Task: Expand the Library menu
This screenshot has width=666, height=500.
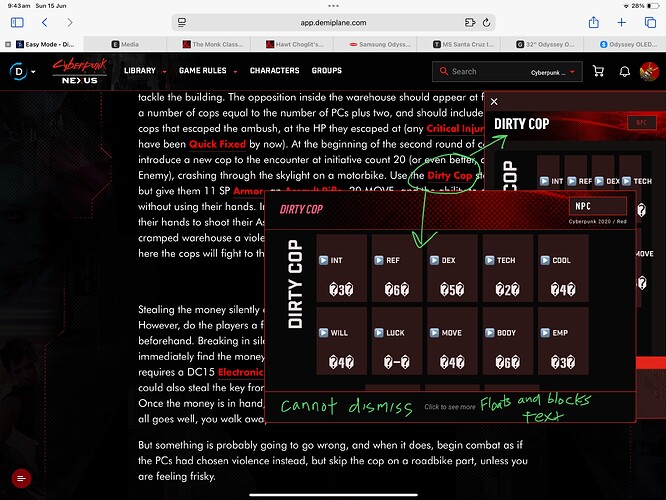Action: pos(145,71)
